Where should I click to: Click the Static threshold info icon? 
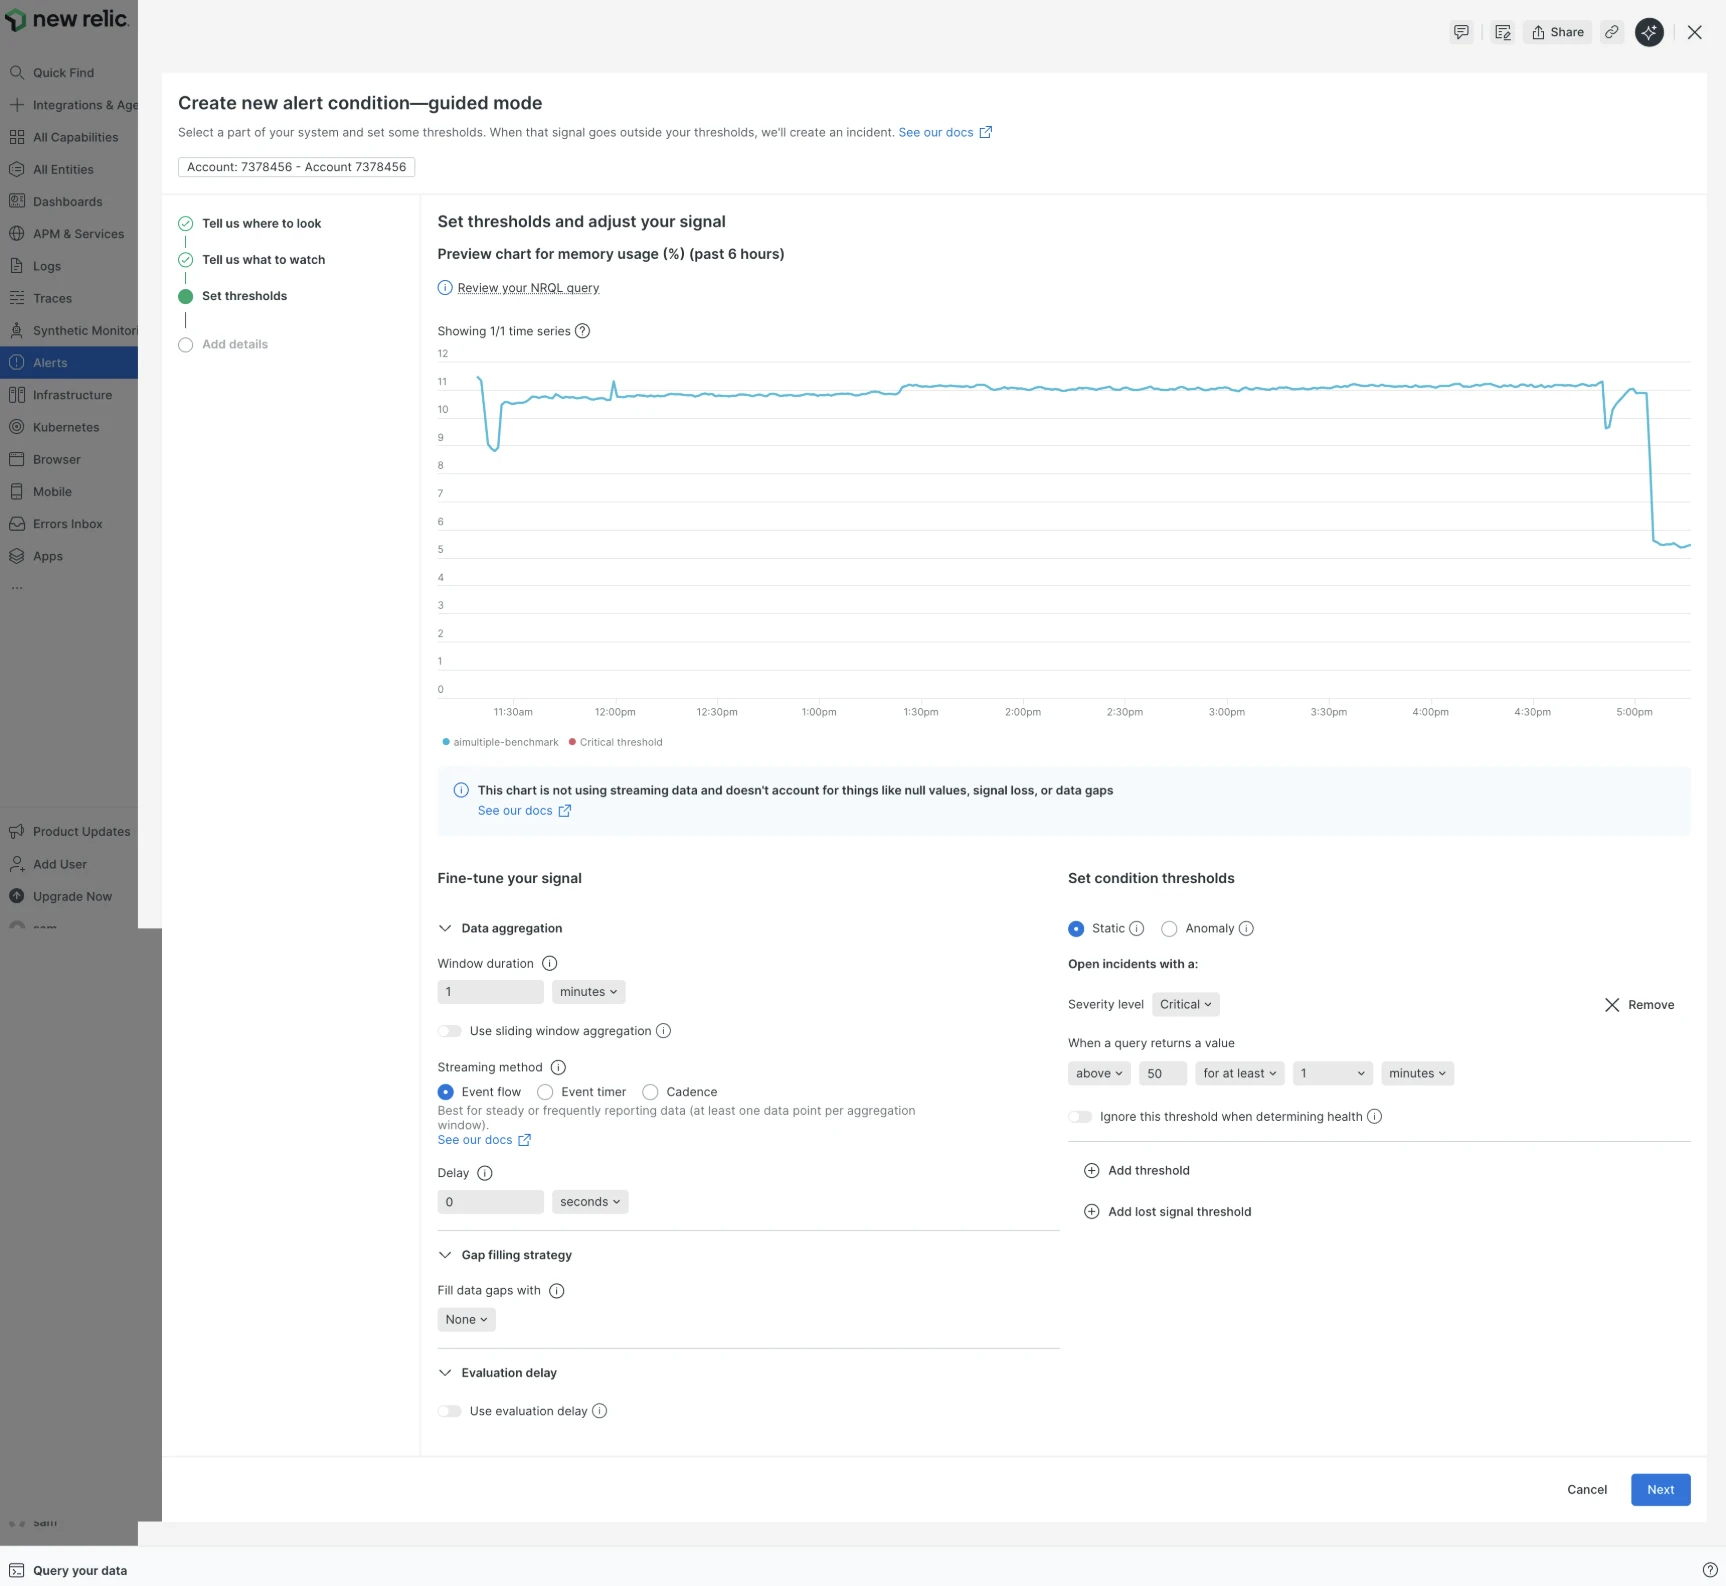coord(1136,928)
